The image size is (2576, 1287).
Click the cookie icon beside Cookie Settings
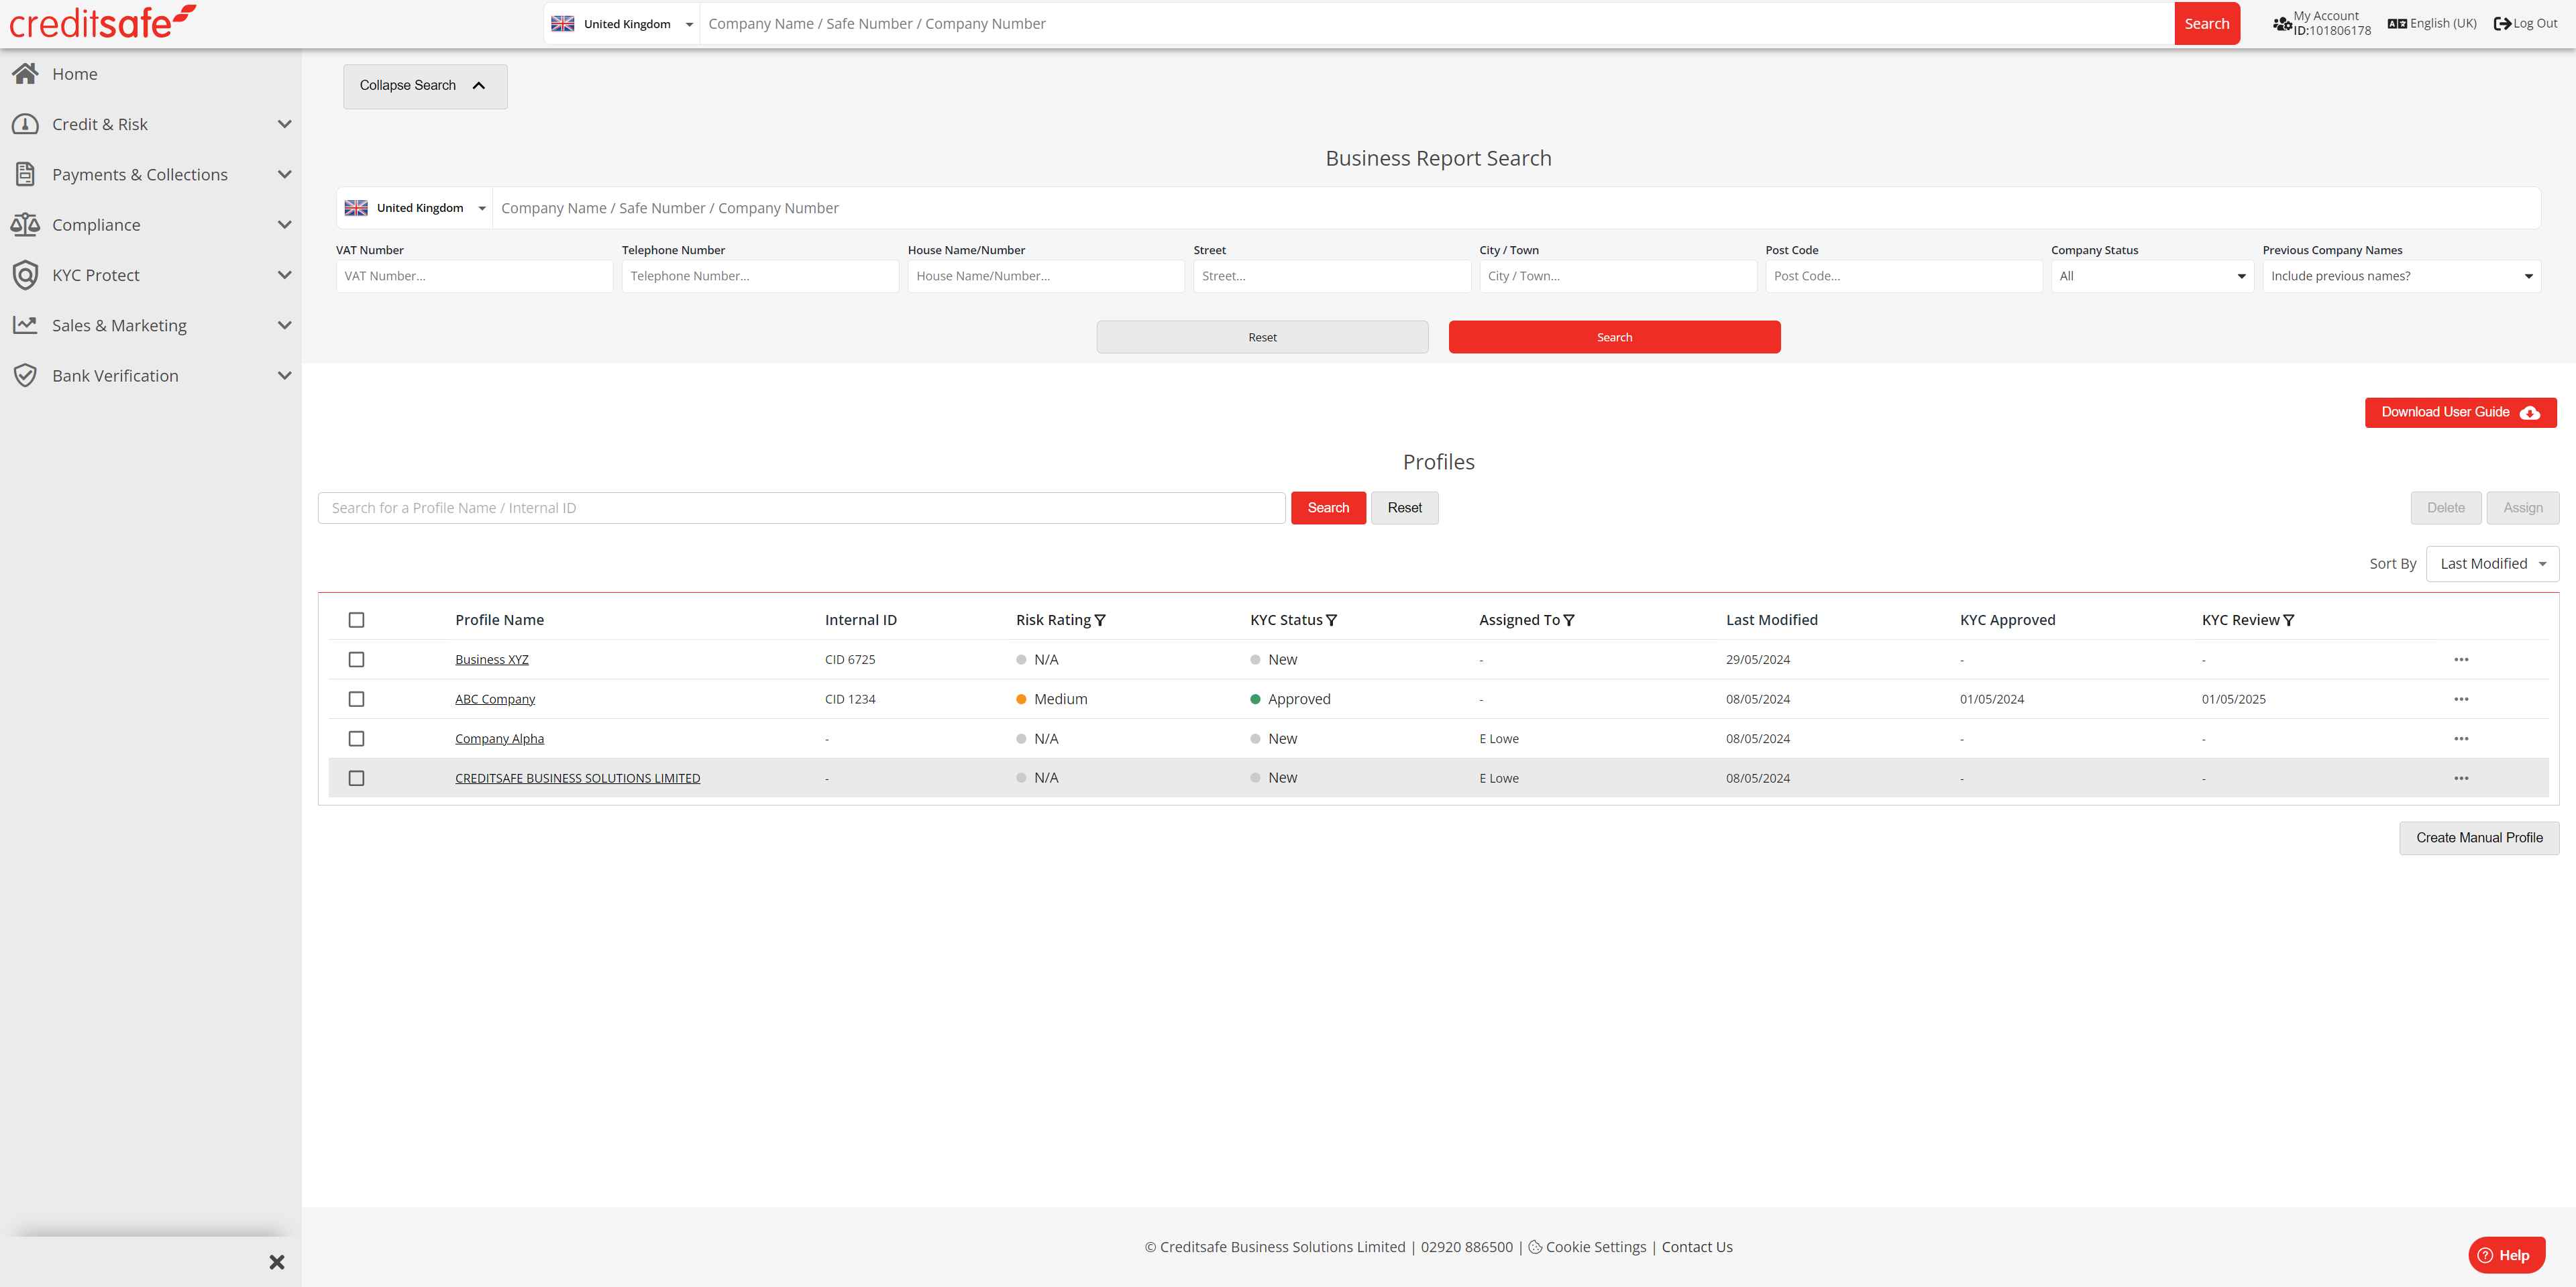[1535, 1247]
